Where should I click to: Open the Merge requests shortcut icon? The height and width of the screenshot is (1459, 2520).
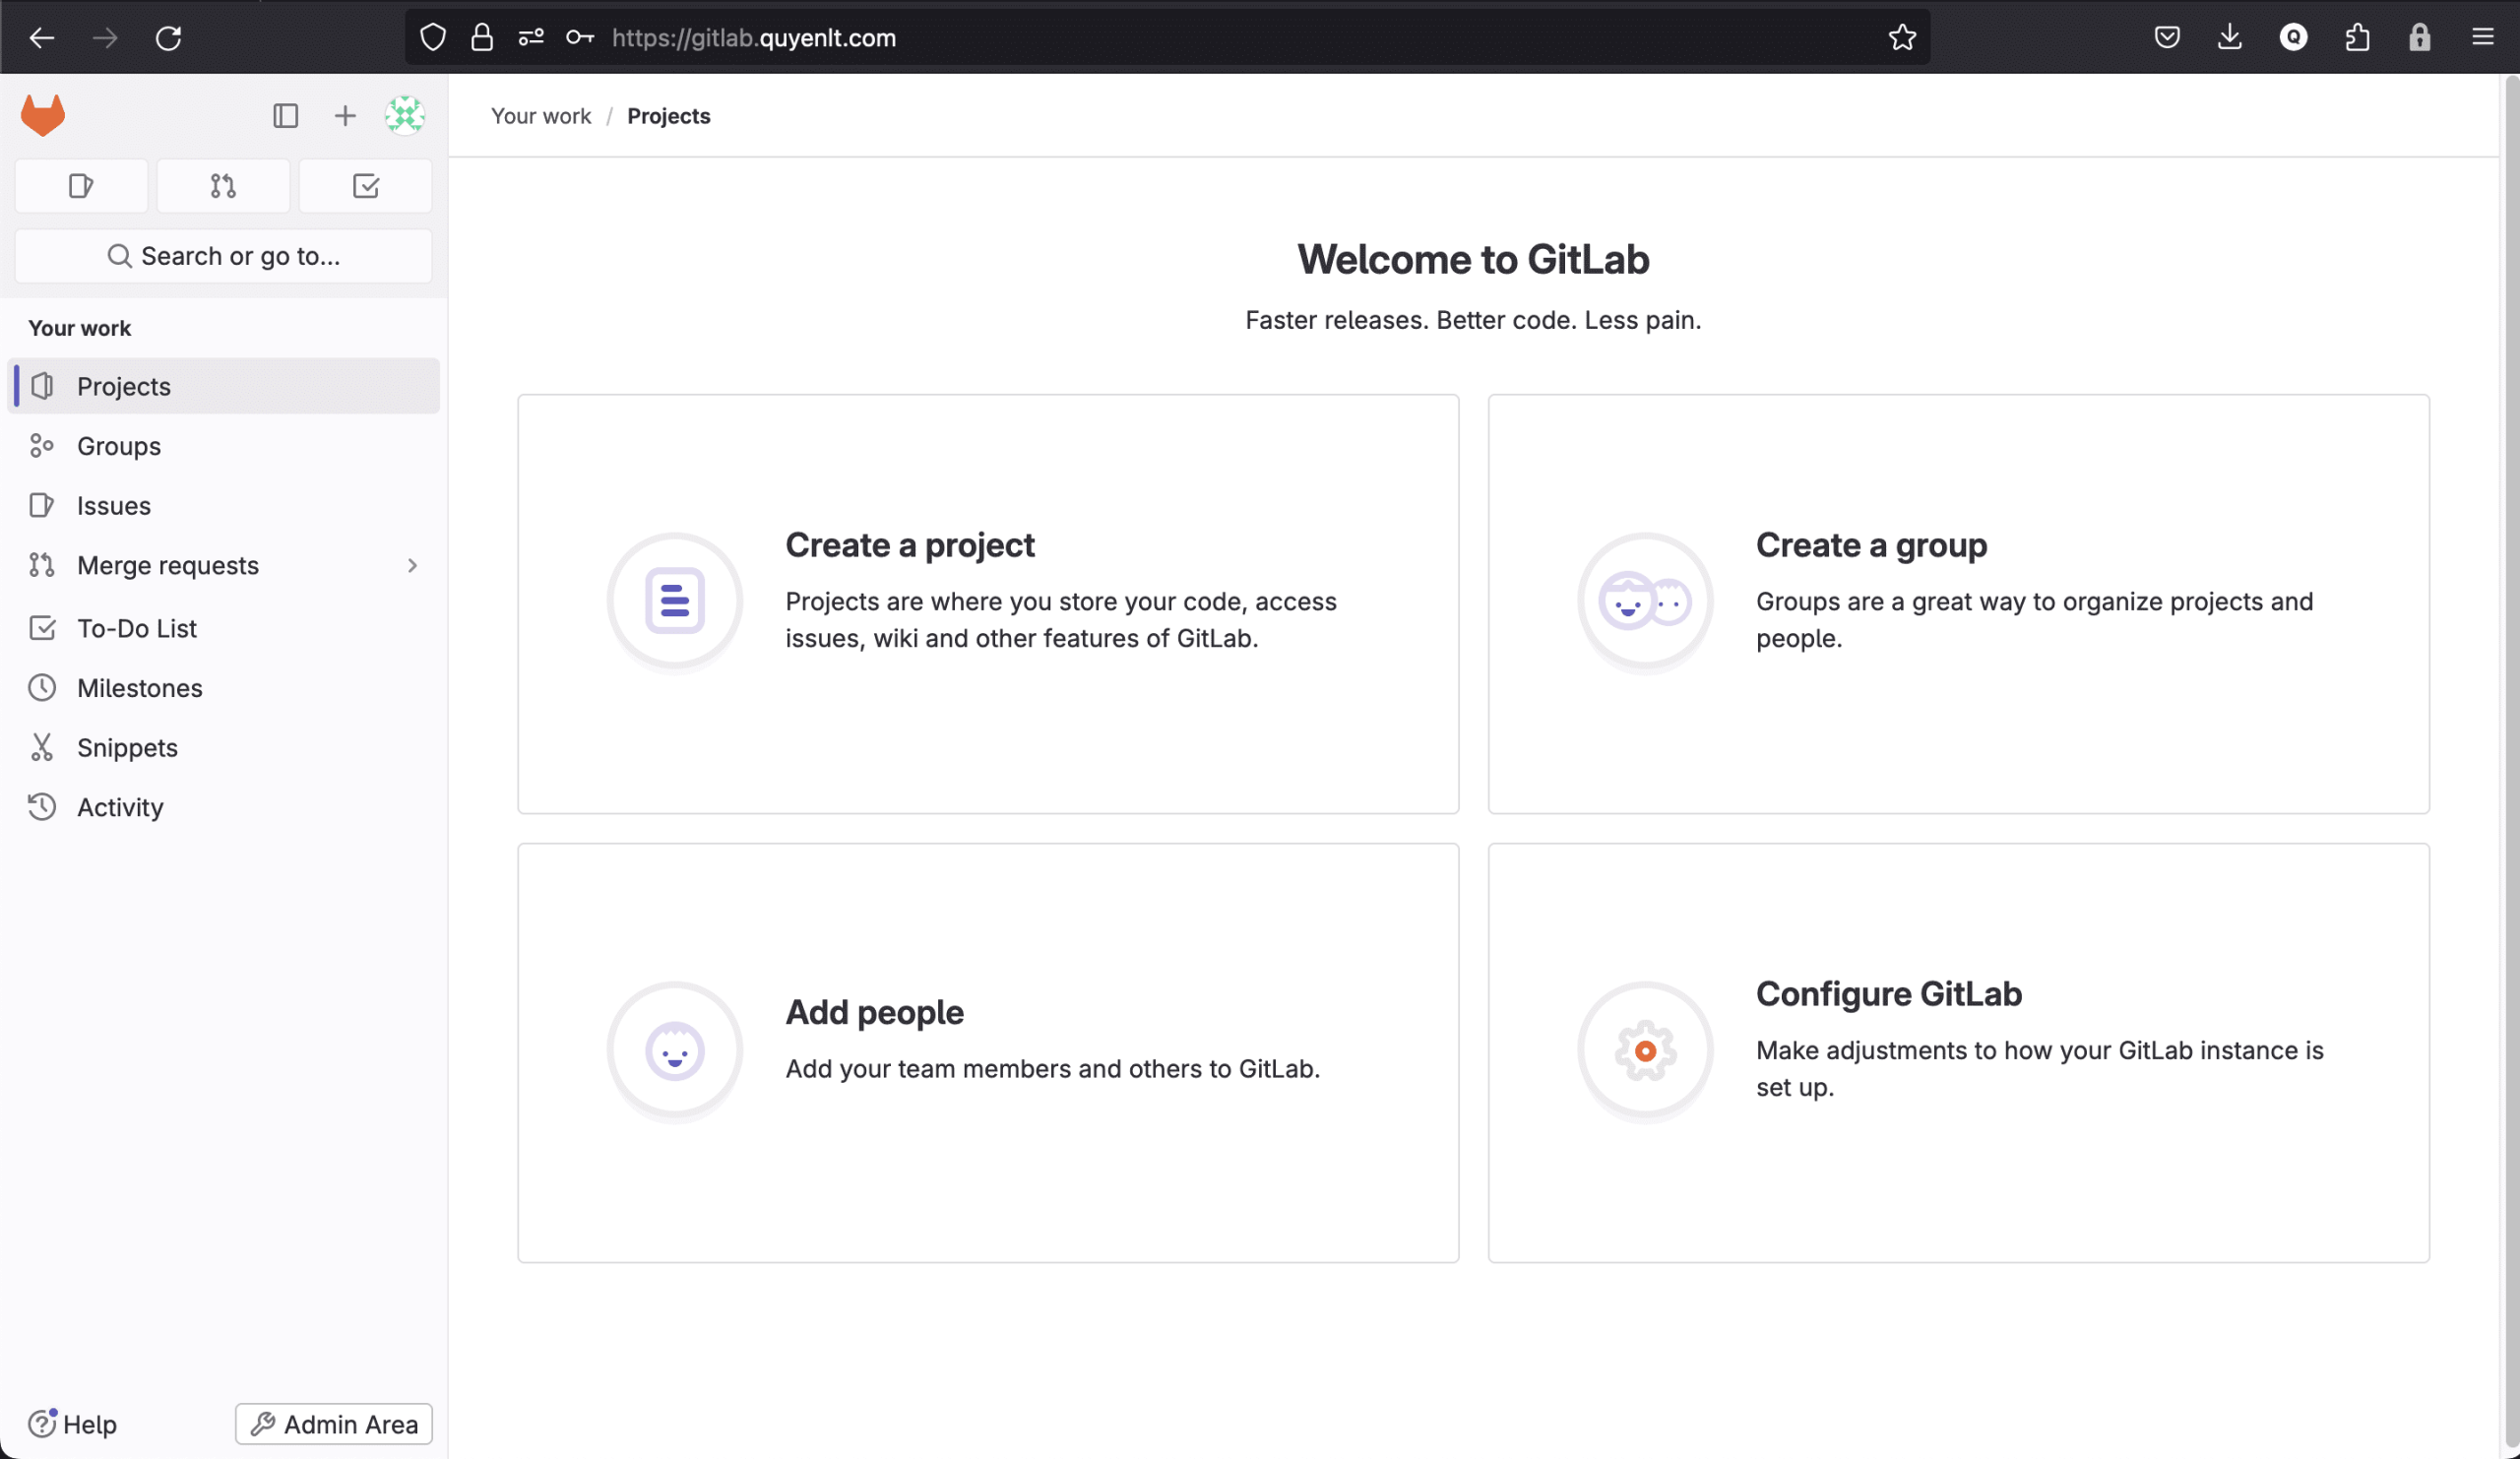click(x=222, y=185)
